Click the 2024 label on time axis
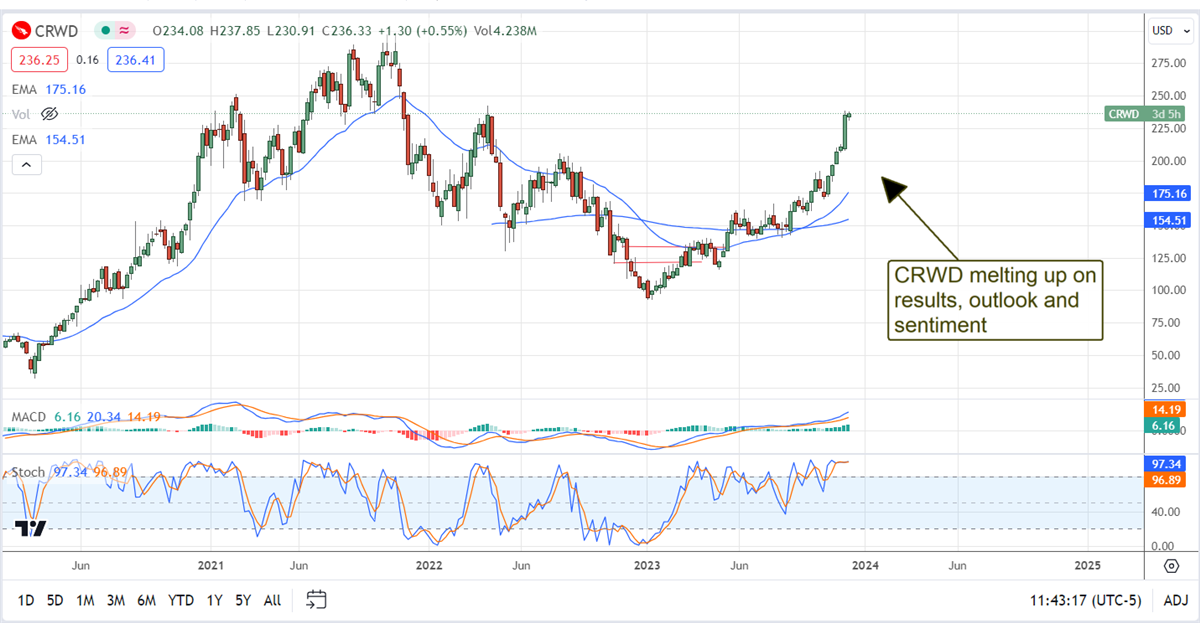This screenshot has width=1200, height=623. (x=864, y=566)
